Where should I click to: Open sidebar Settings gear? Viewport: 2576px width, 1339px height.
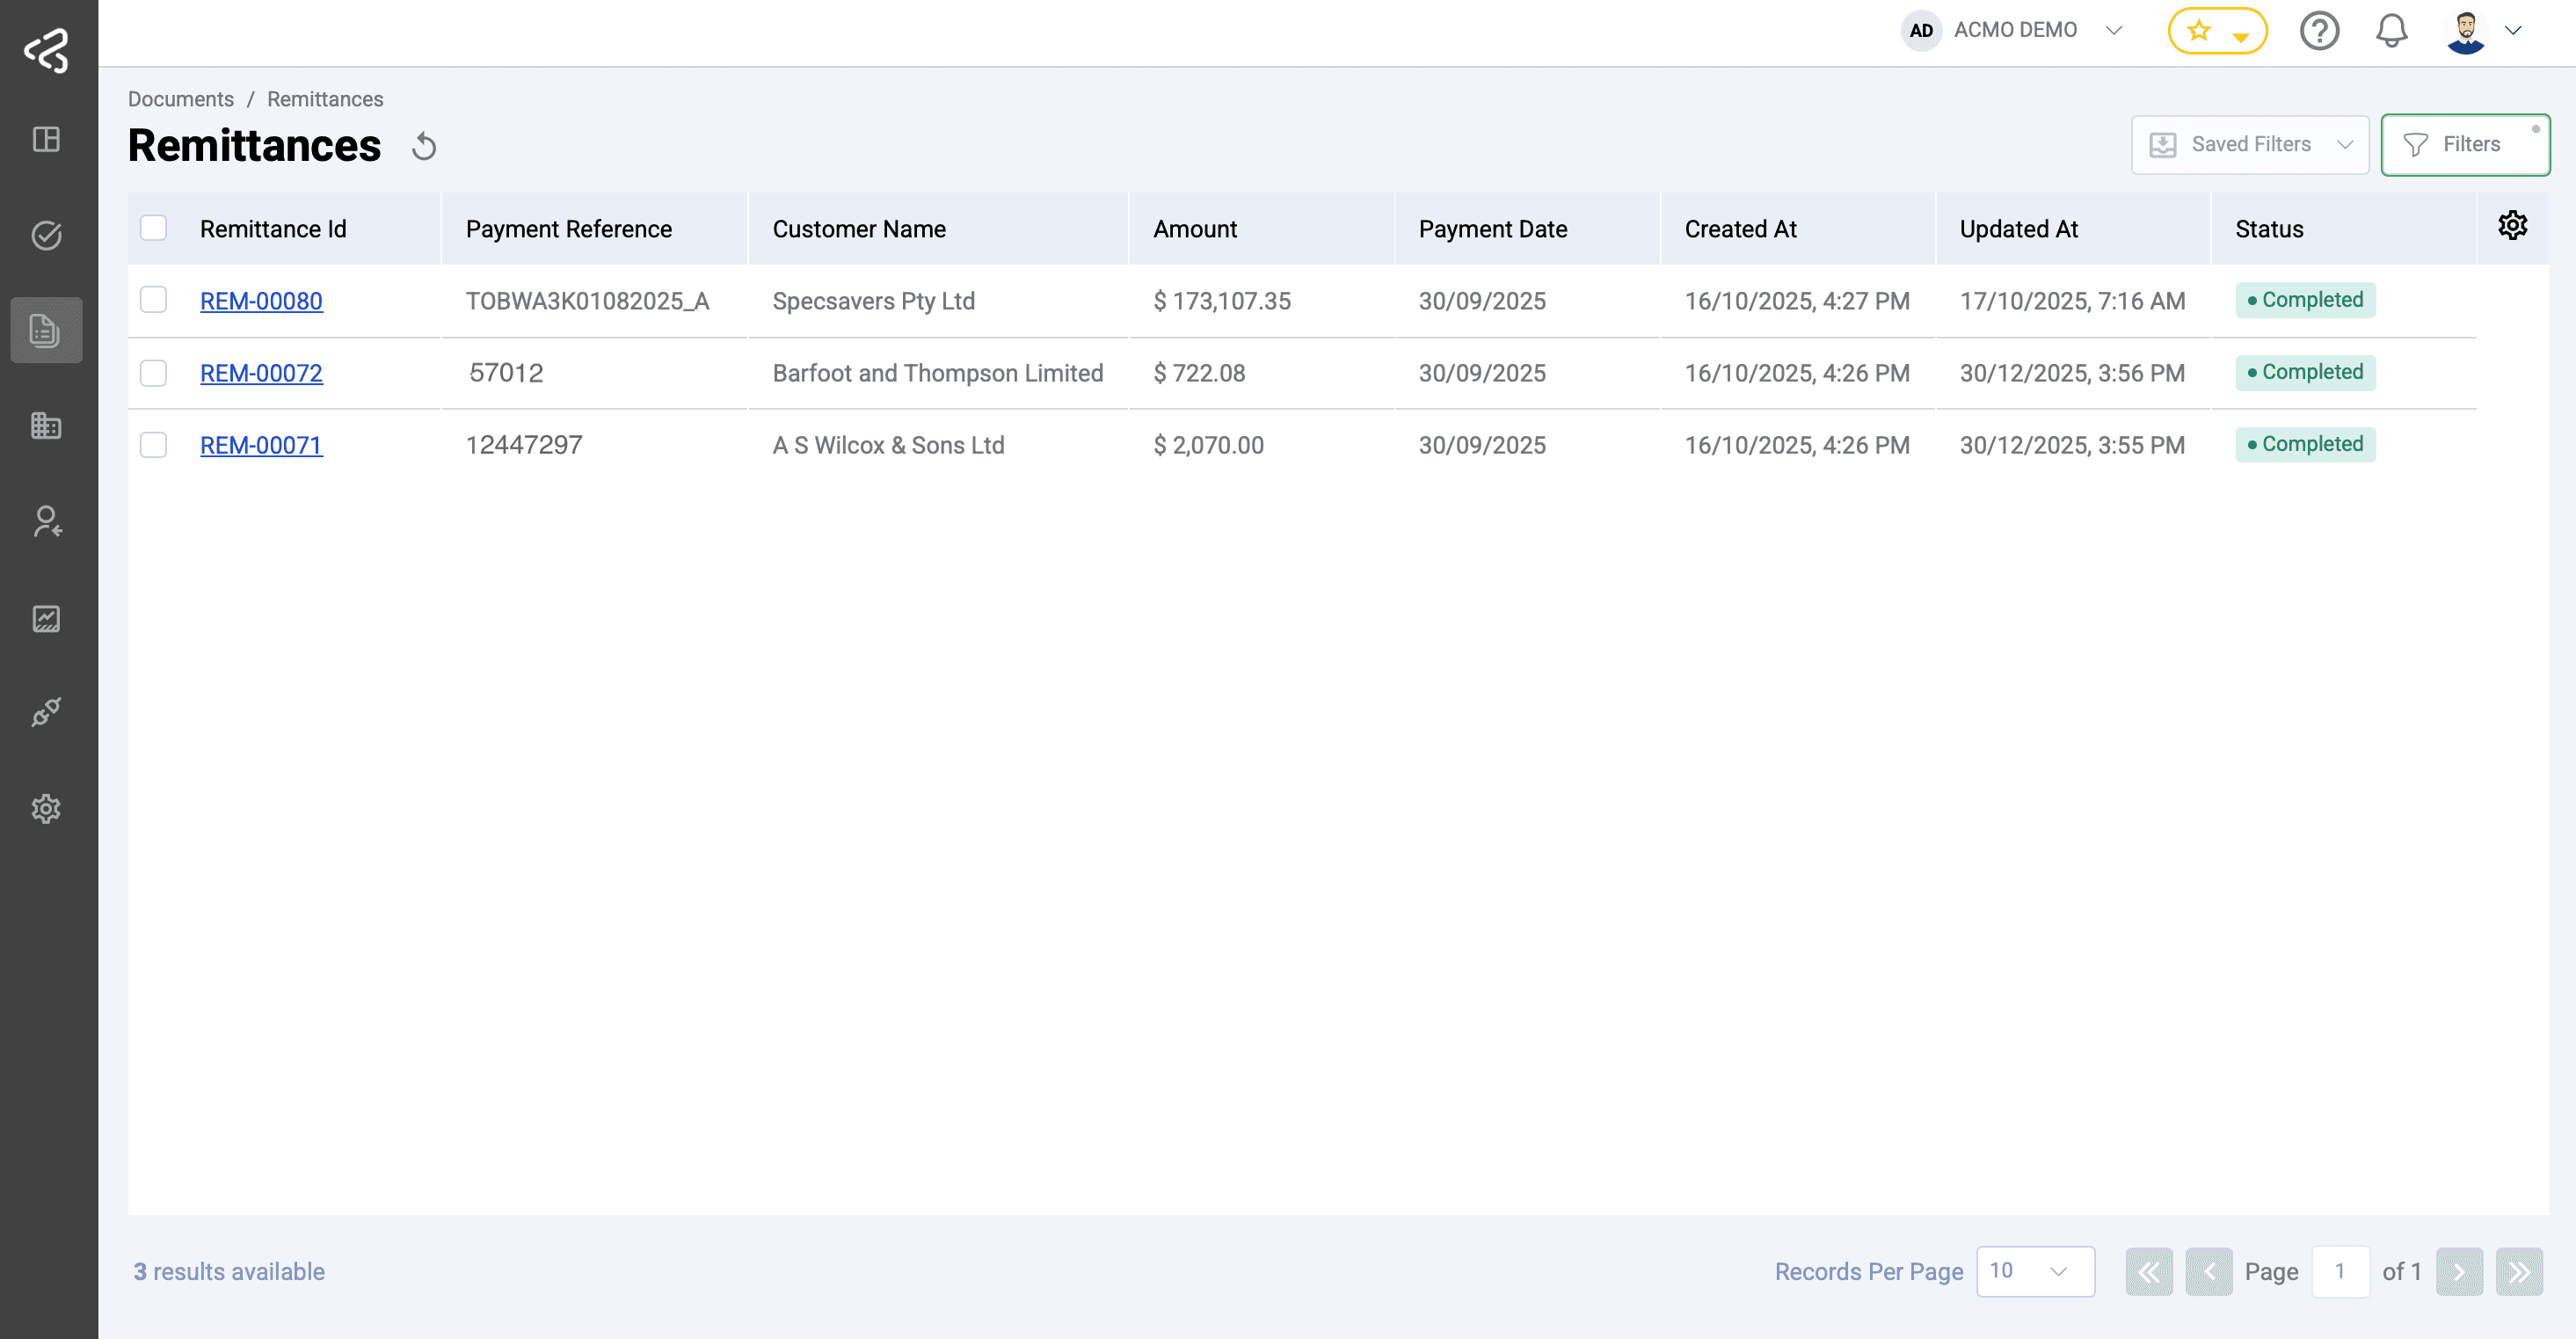click(47, 809)
